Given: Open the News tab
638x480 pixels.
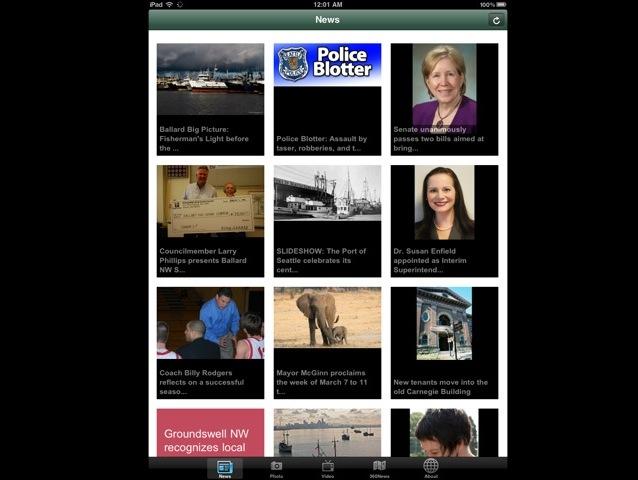Looking at the screenshot, I should [225, 469].
